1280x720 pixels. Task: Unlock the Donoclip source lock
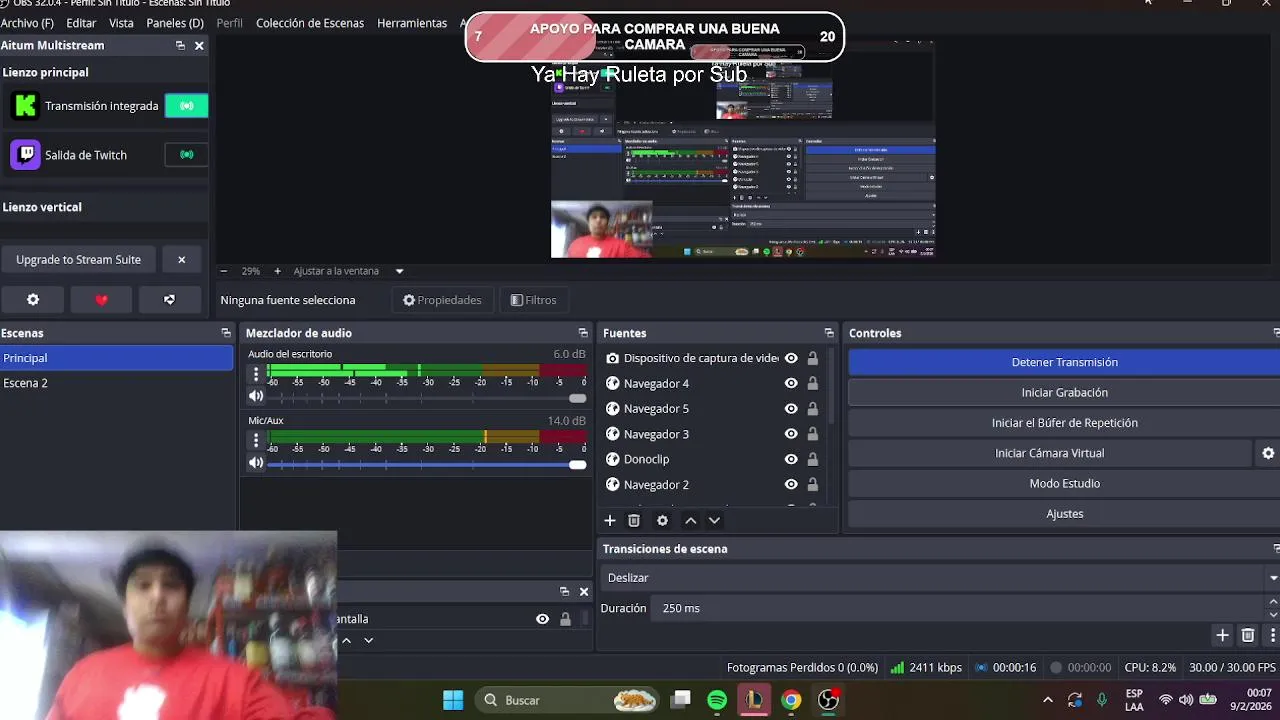click(812, 459)
